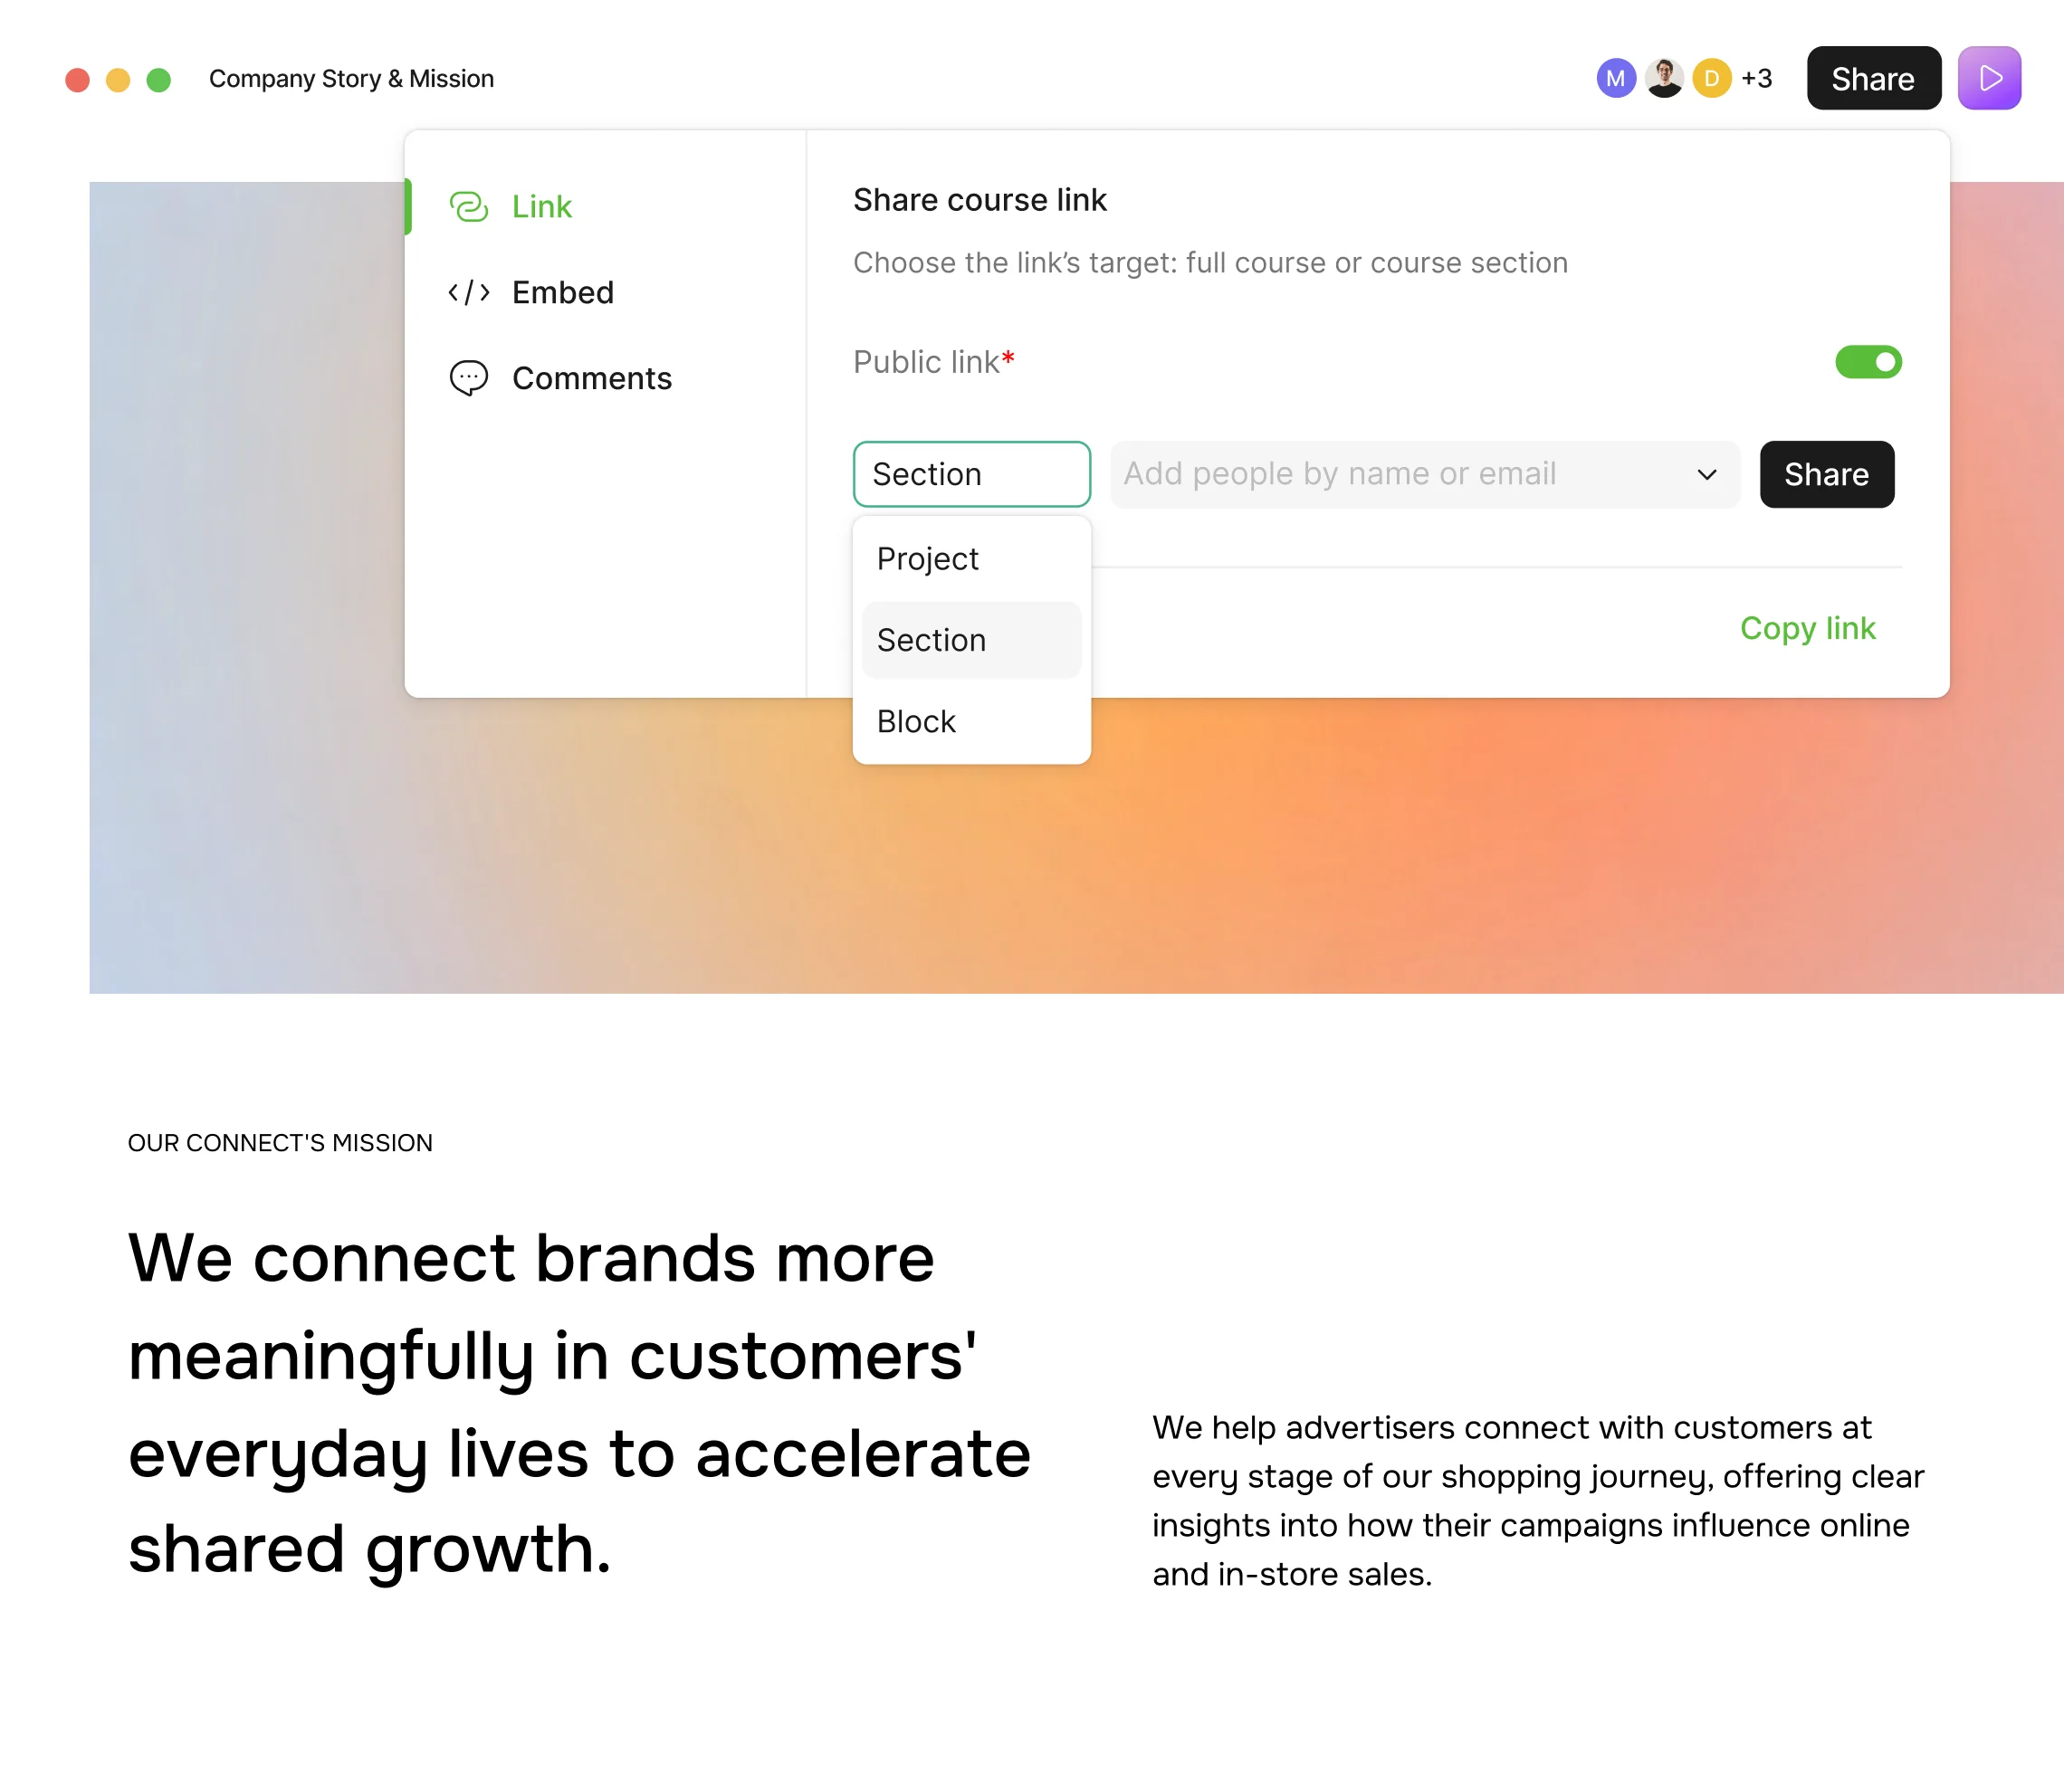Screen dimensions: 2064x1792
Task: Collapse the Section target dropdown
Action: 971,474
